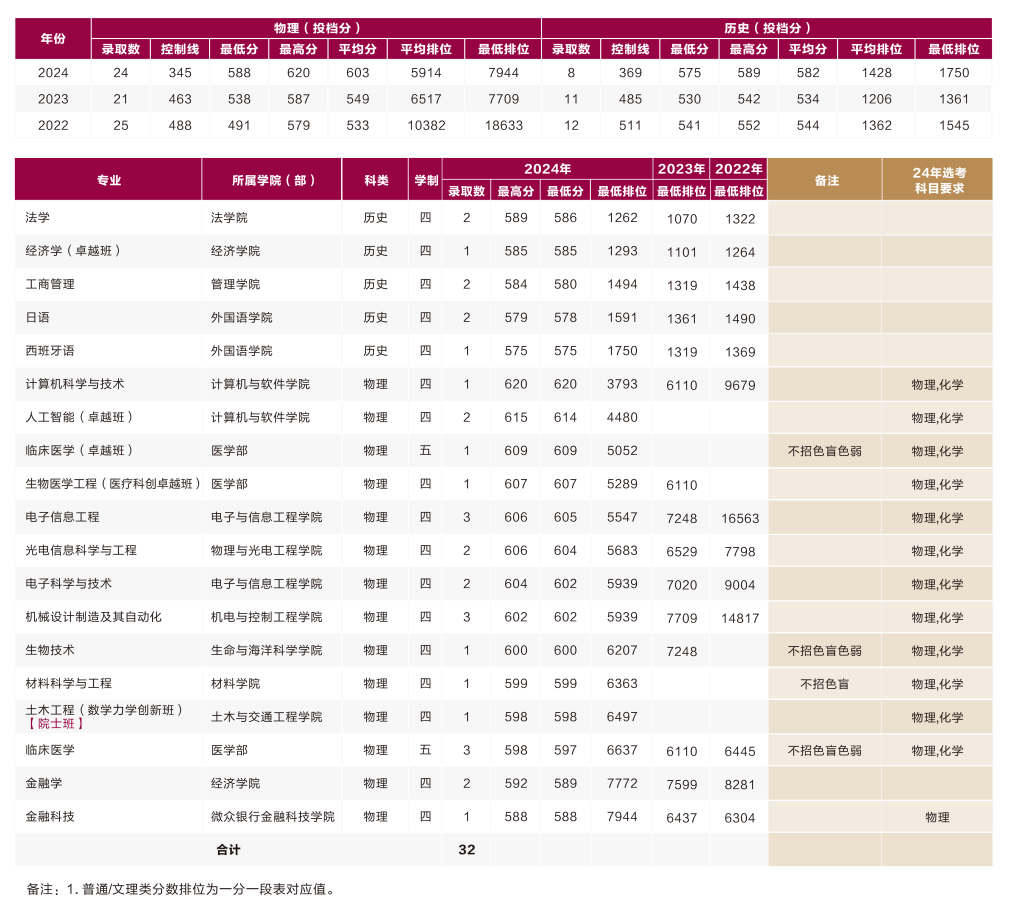Select the 历史(投档分) header
The image size is (1011, 918).
point(767,28)
